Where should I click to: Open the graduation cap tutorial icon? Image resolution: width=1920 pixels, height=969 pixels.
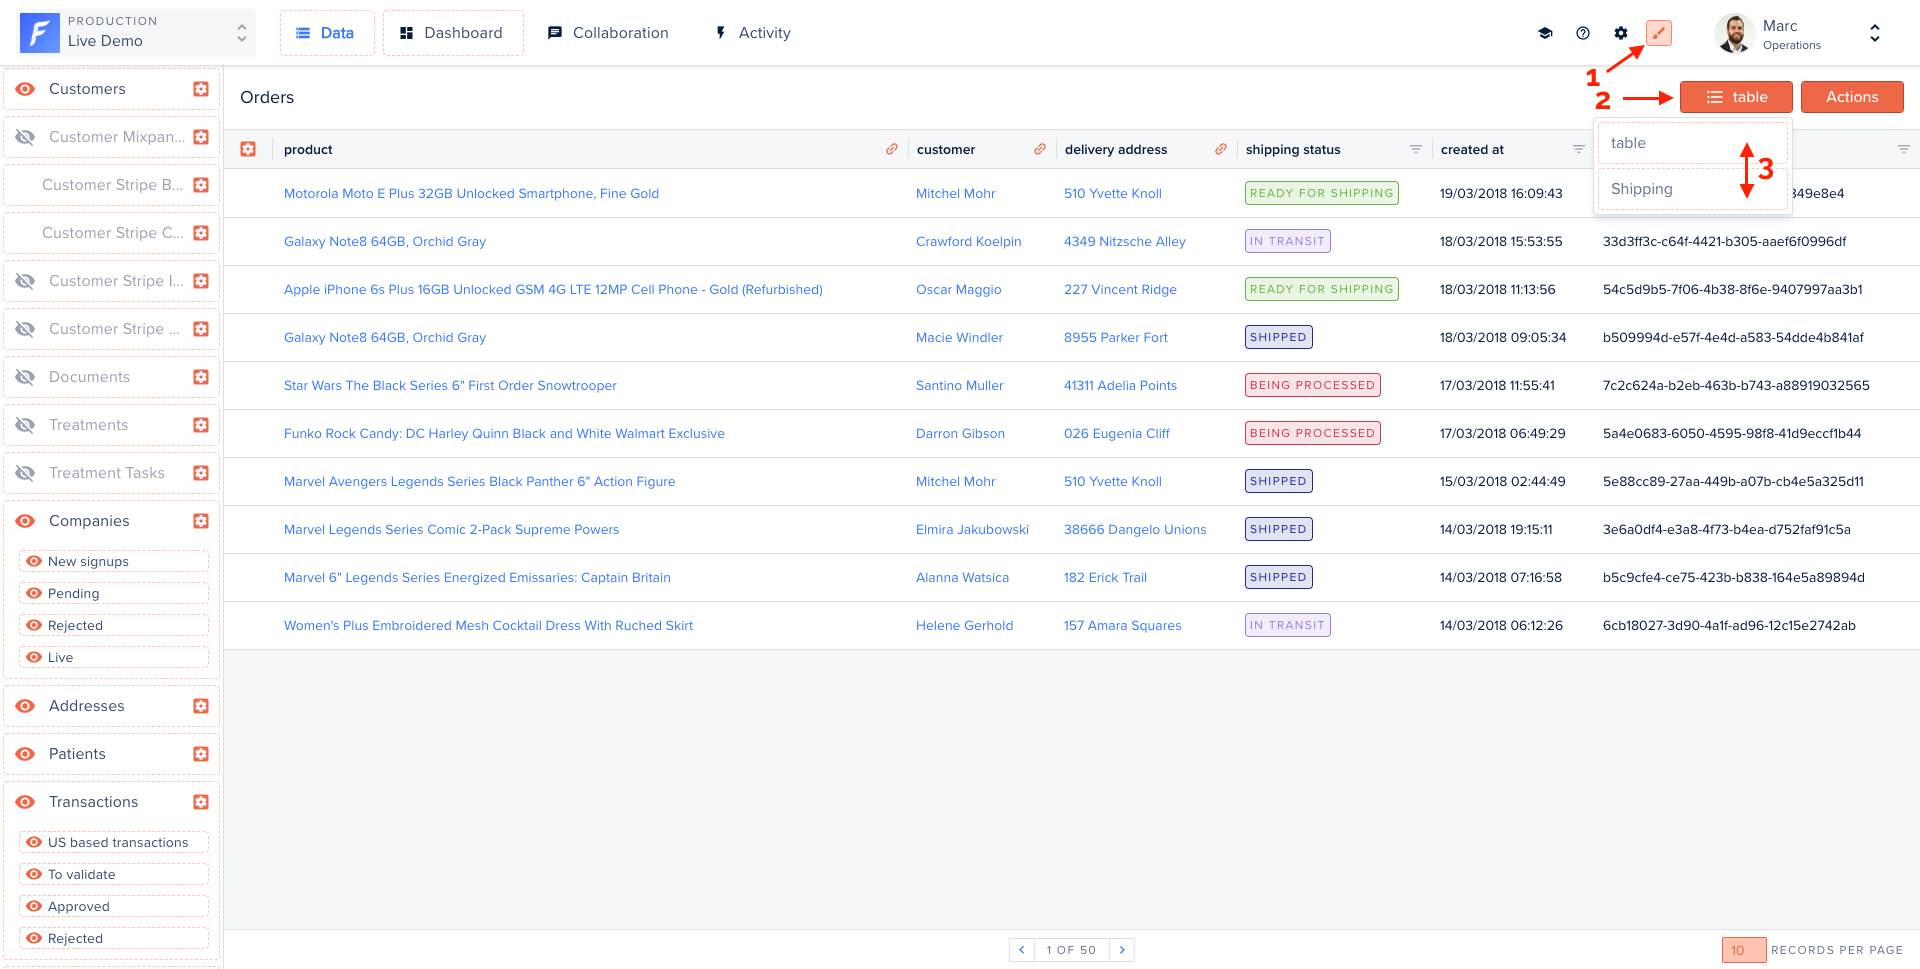(1545, 33)
